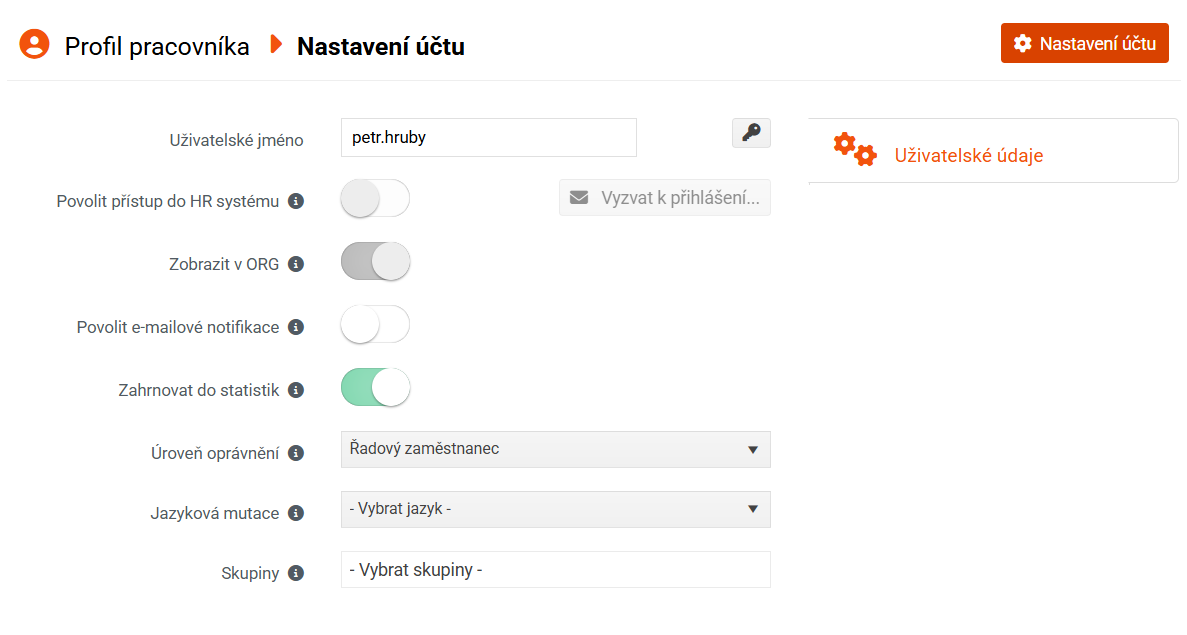Click info icon beside Jazyková mutace

[296, 513]
